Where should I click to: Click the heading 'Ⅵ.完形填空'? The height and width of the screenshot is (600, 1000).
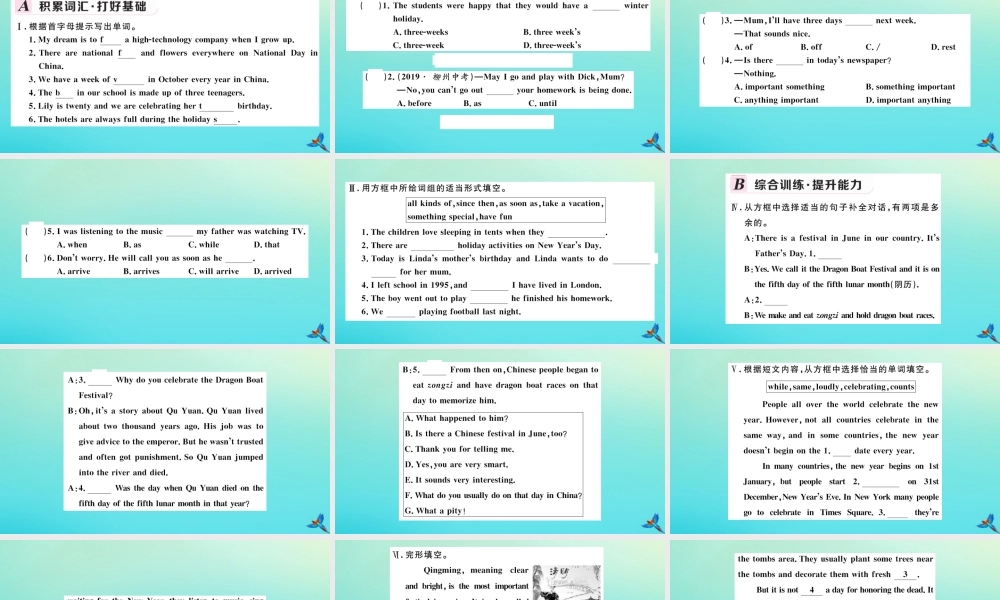point(420,555)
